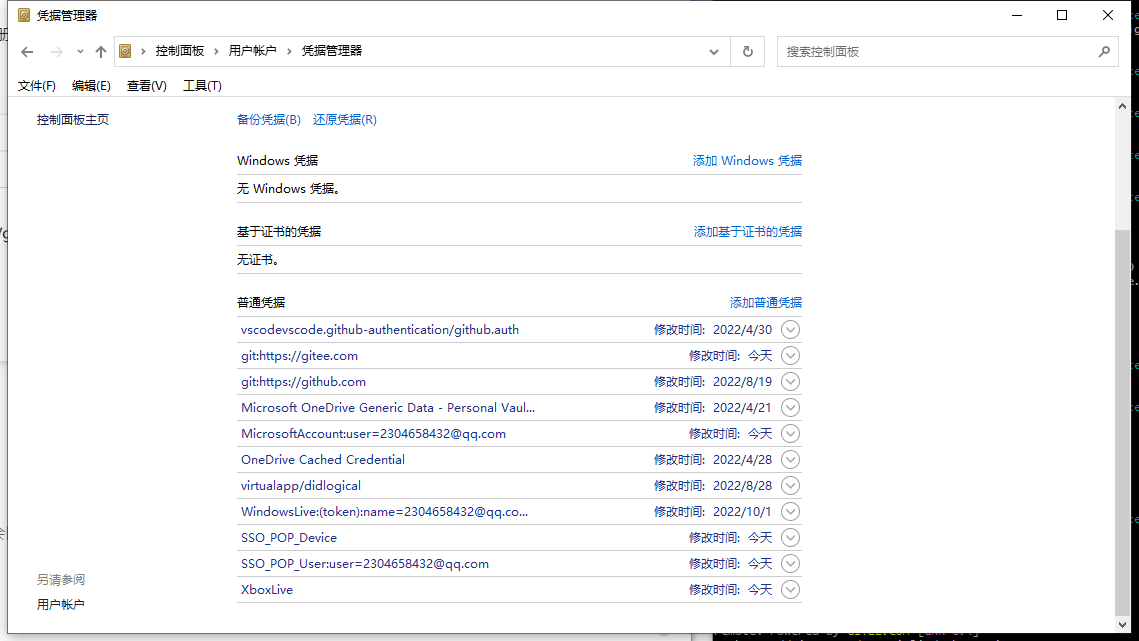Click the forward navigation arrow
This screenshot has width=1139, height=641.
[x=56, y=52]
